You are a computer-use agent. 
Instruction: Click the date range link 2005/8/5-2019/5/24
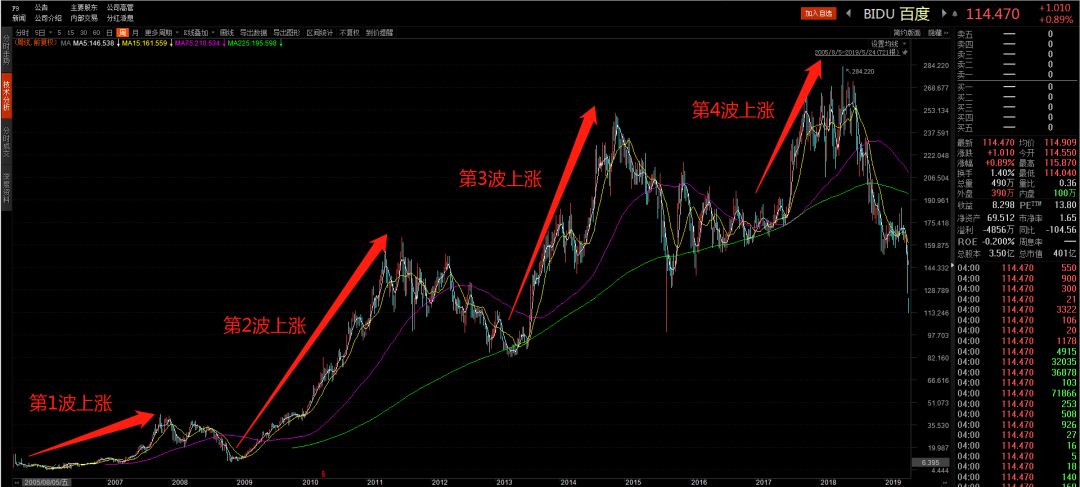click(x=858, y=53)
